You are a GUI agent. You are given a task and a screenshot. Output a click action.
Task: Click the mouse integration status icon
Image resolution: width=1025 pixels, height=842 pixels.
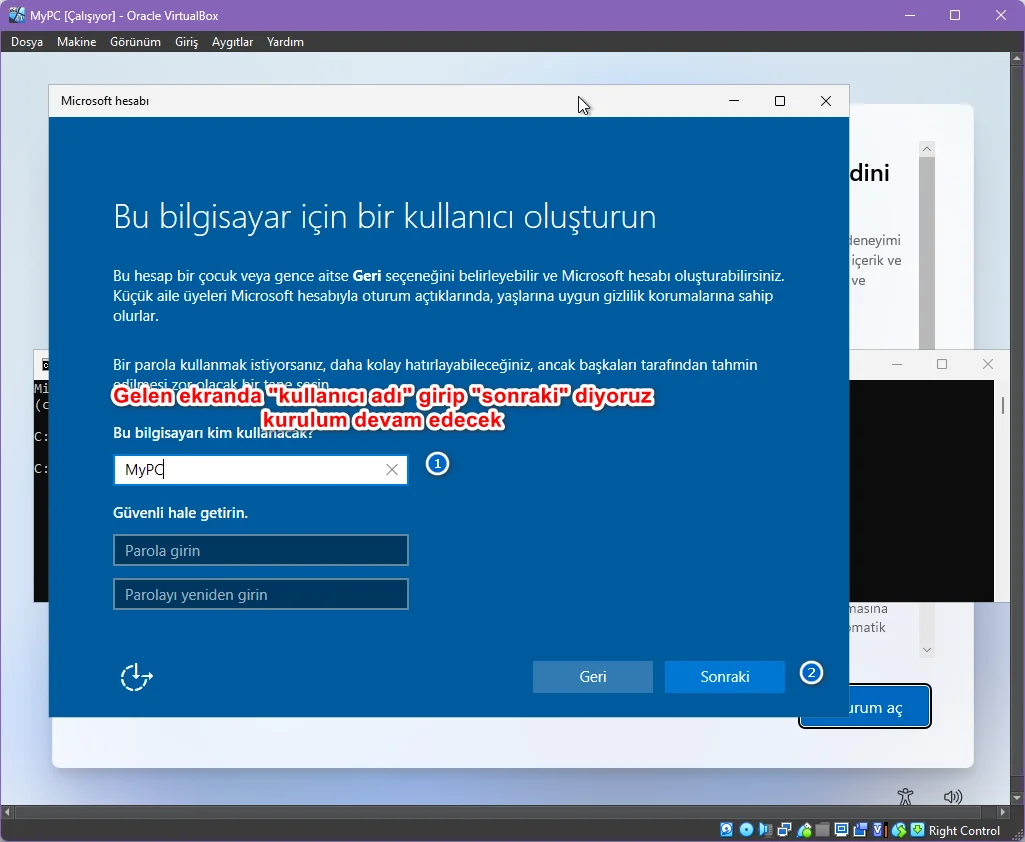point(899,830)
